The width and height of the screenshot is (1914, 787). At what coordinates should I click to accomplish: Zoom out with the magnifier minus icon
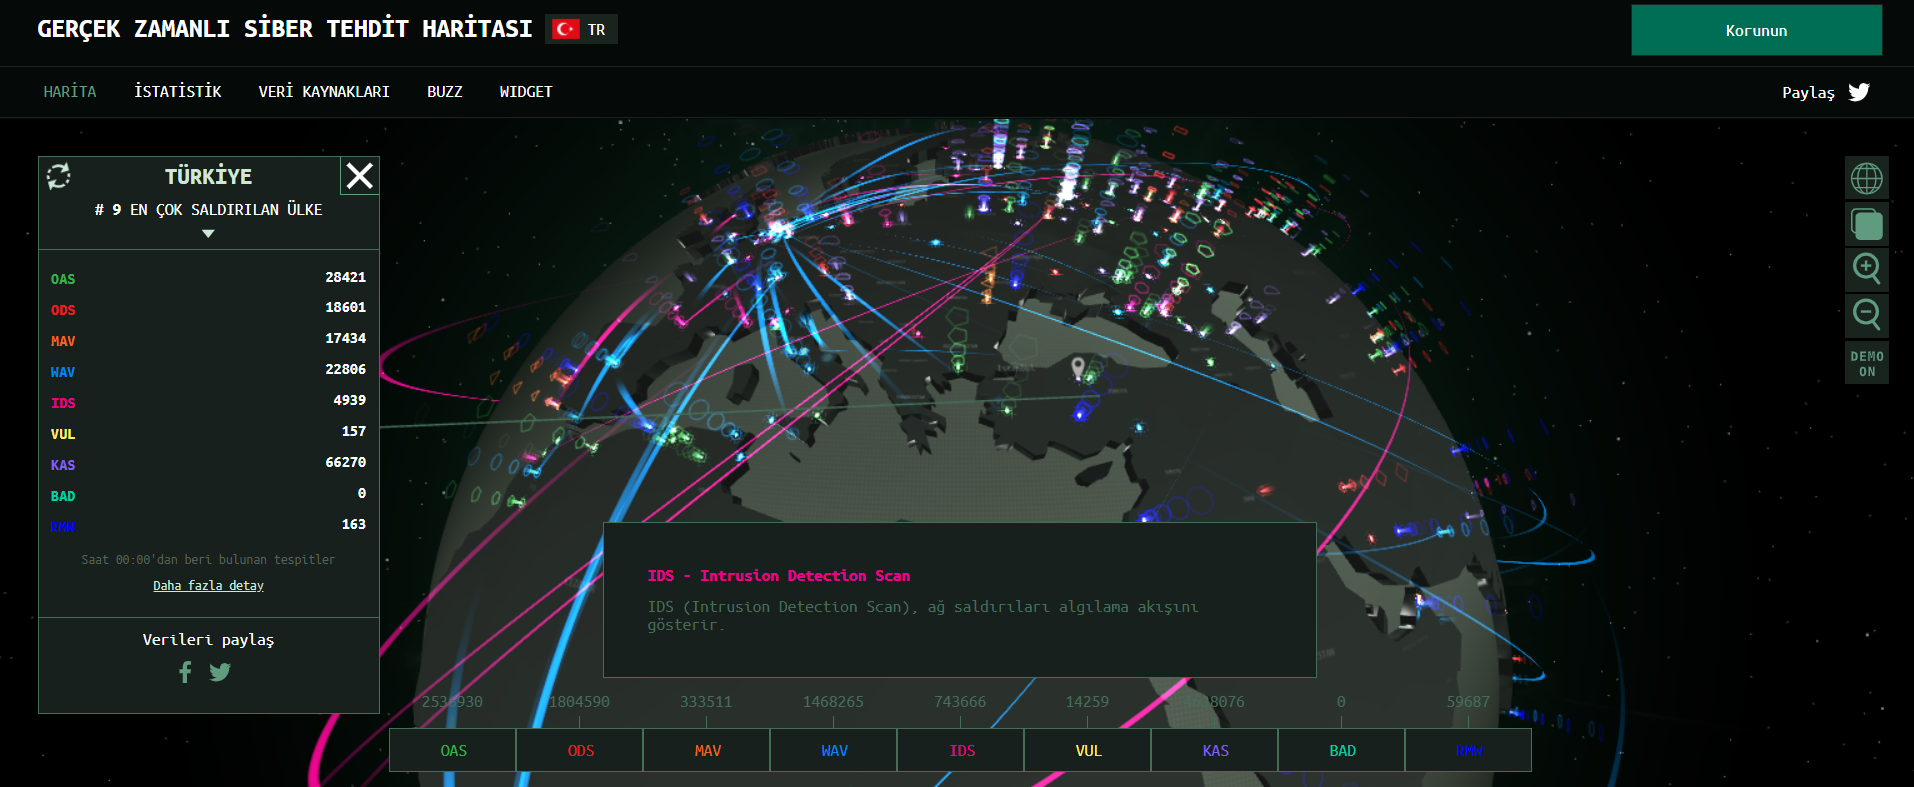(1867, 315)
